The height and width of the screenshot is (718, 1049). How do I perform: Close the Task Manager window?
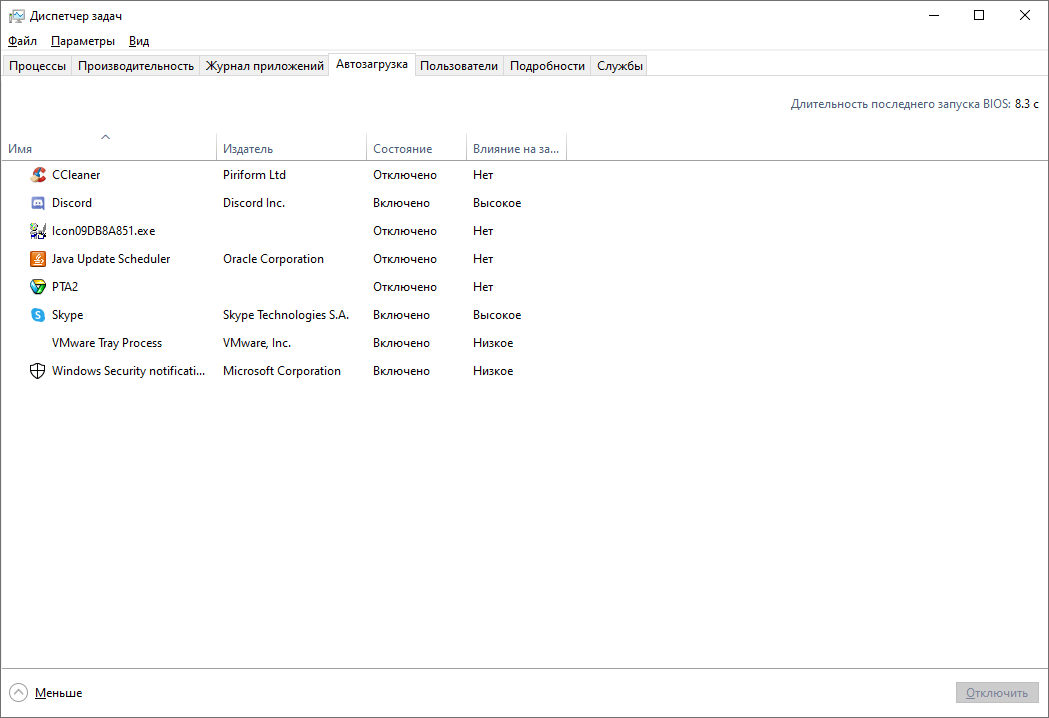[1024, 15]
